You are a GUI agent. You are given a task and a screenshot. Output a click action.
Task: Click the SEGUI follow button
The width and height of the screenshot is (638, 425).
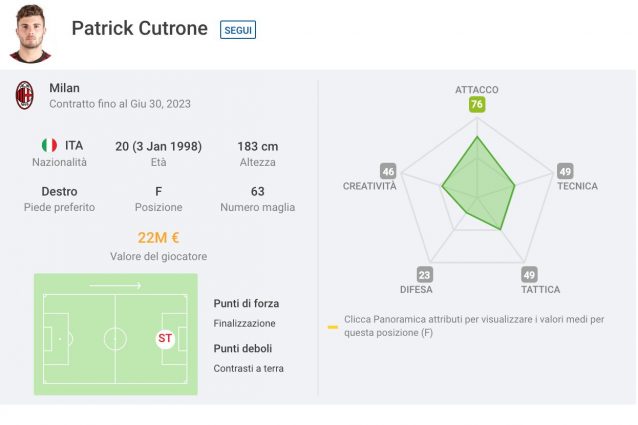[x=238, y=30]
